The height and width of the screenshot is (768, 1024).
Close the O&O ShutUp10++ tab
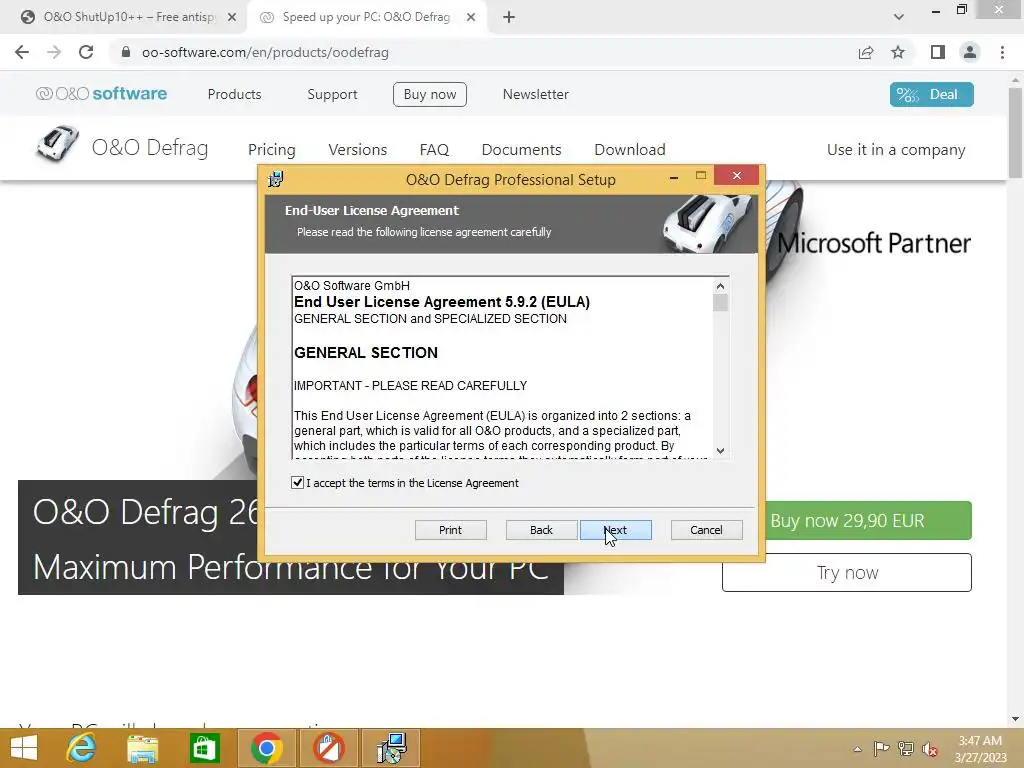(x=232, y=18)
